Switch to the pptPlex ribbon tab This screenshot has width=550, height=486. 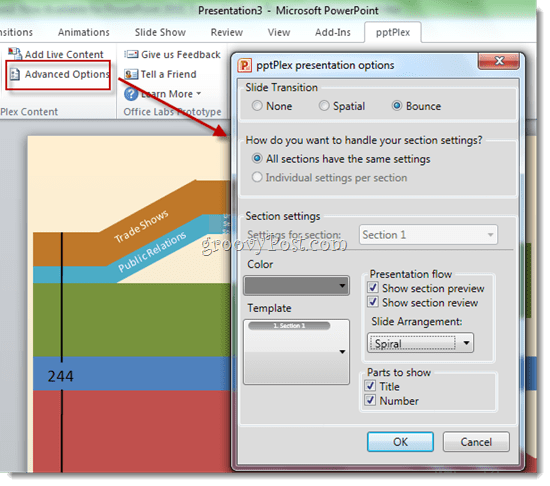(393, 32)
